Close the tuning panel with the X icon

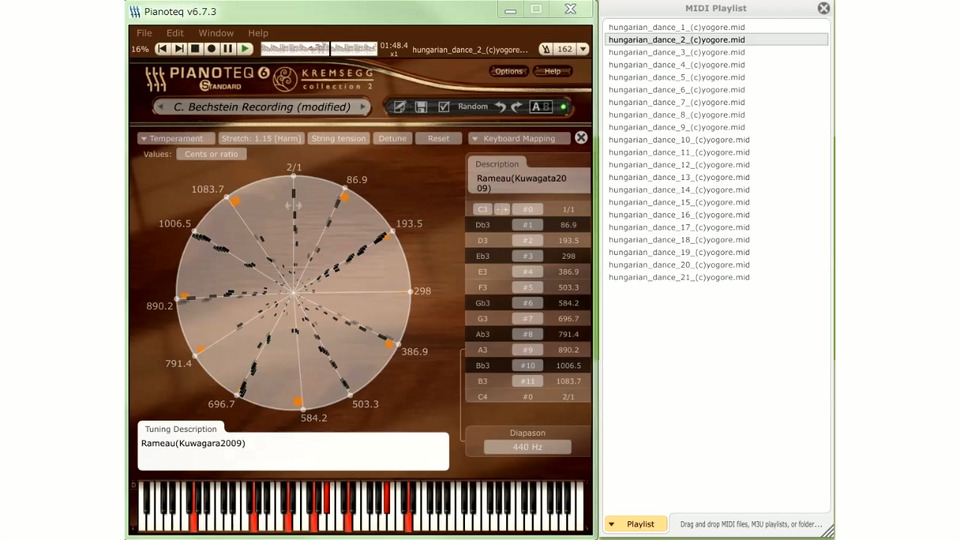point(581,138)
